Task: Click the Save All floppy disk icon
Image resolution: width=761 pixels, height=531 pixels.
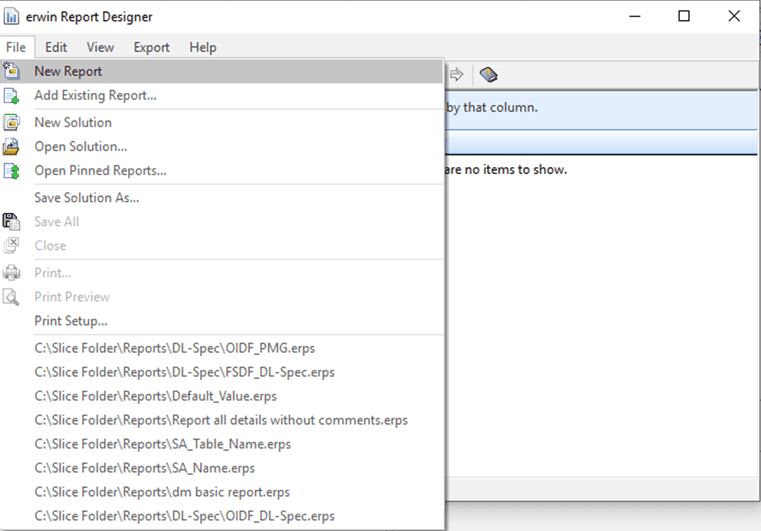Action: pos(11,222)
